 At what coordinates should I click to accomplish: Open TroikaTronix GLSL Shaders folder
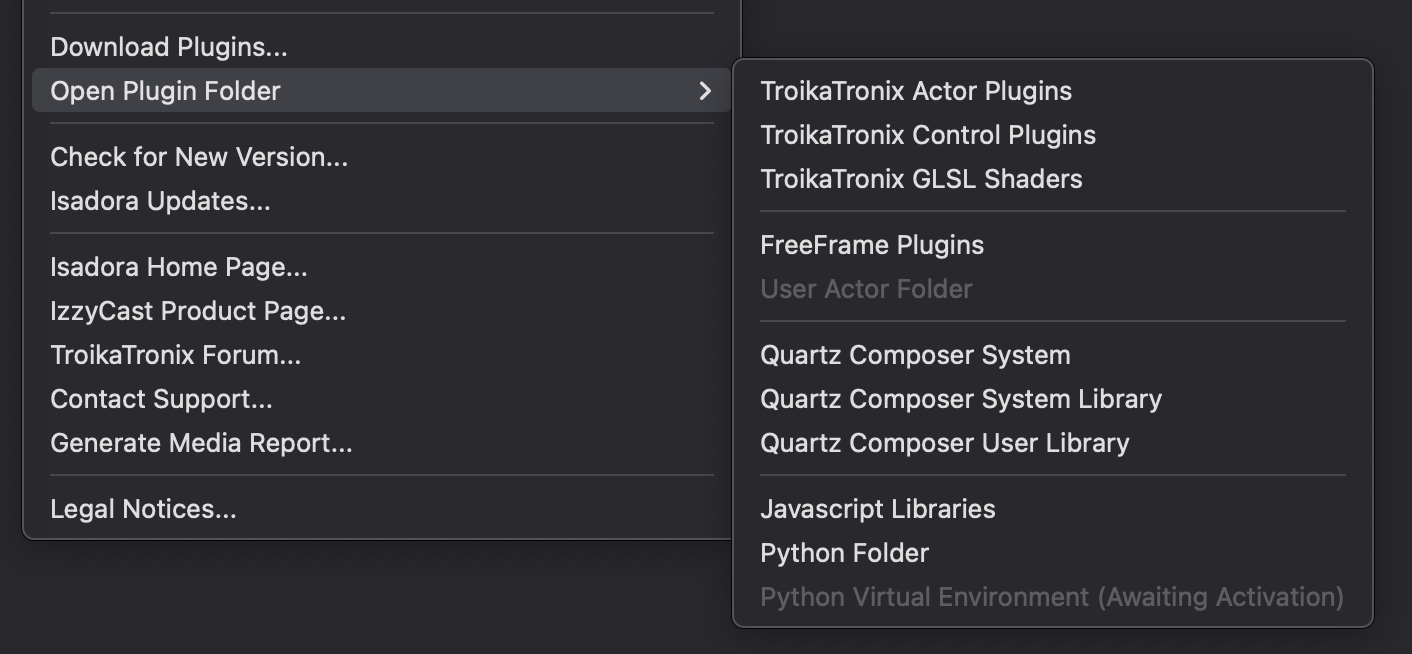coord(921,179)
